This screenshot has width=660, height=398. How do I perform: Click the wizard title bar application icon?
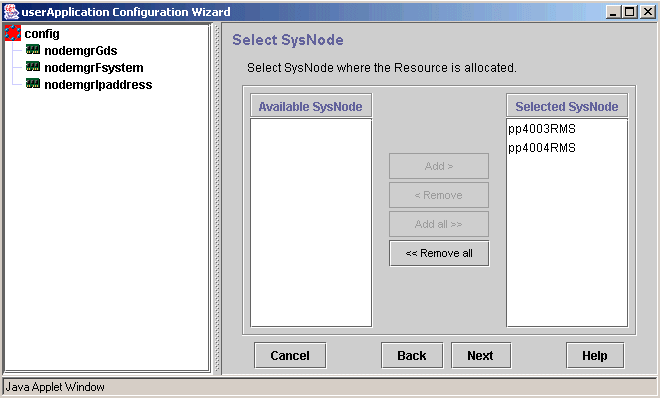(11, 12)
